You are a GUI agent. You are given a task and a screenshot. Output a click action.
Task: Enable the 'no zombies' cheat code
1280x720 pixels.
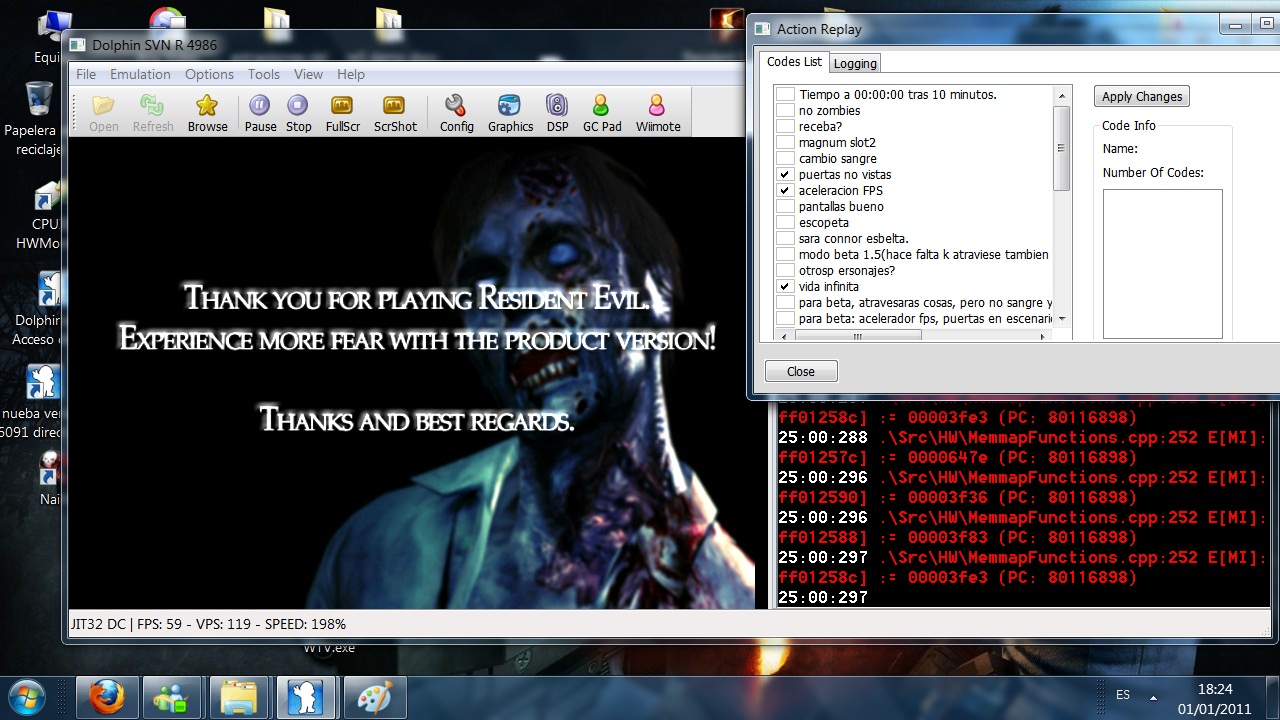786,111
